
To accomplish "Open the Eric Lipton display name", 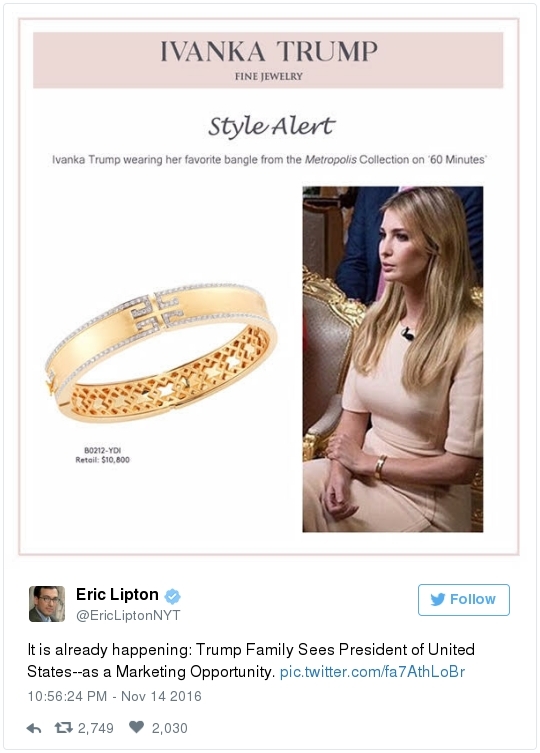I will click(x=117, y=595).
